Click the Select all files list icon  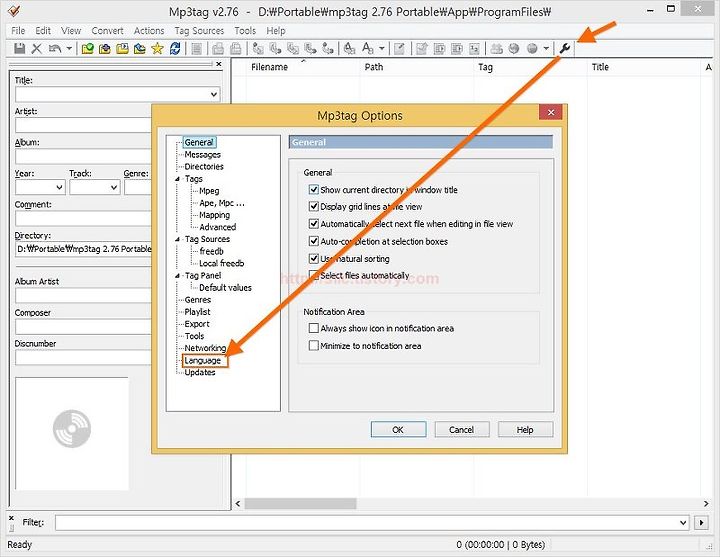(197, 48)
